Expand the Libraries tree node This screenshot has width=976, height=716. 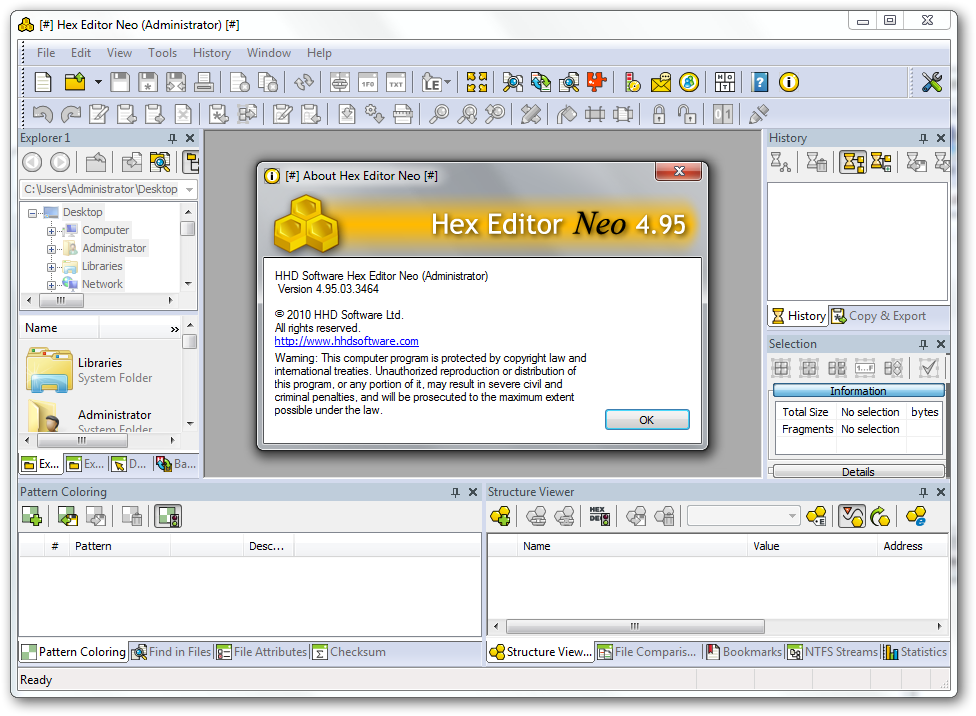click(51, 267)
